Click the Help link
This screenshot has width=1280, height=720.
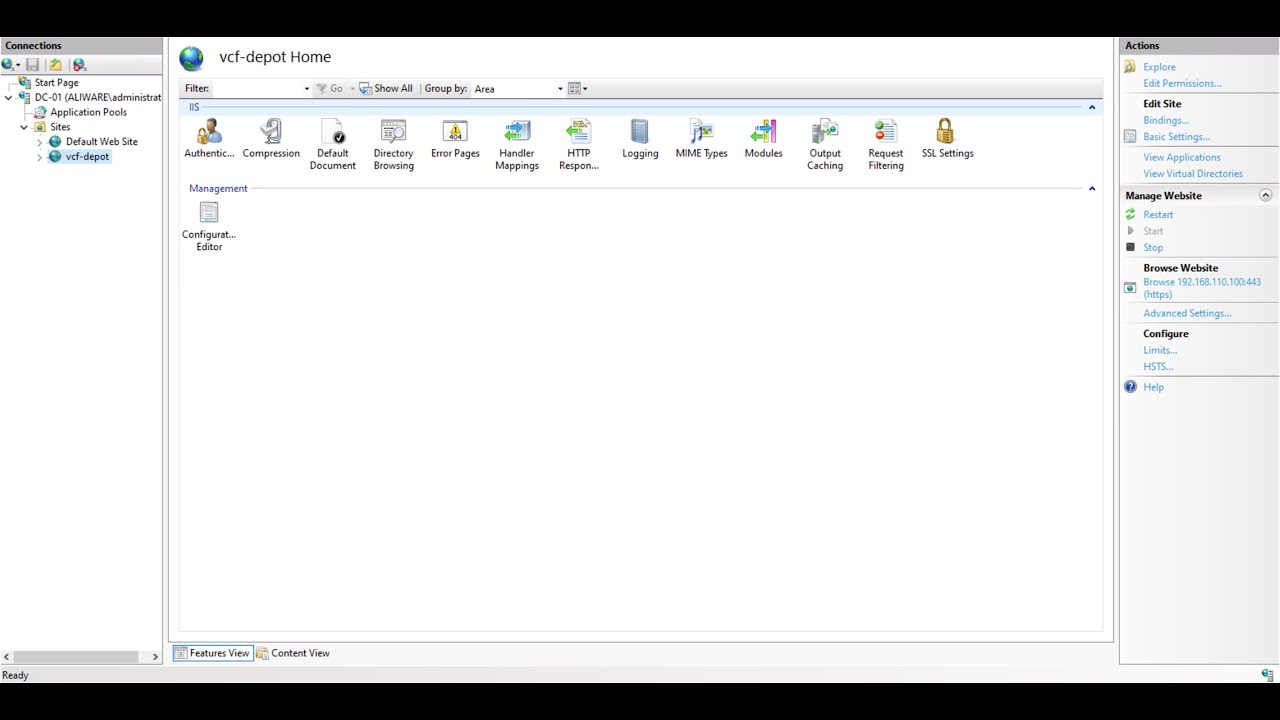1153,387
